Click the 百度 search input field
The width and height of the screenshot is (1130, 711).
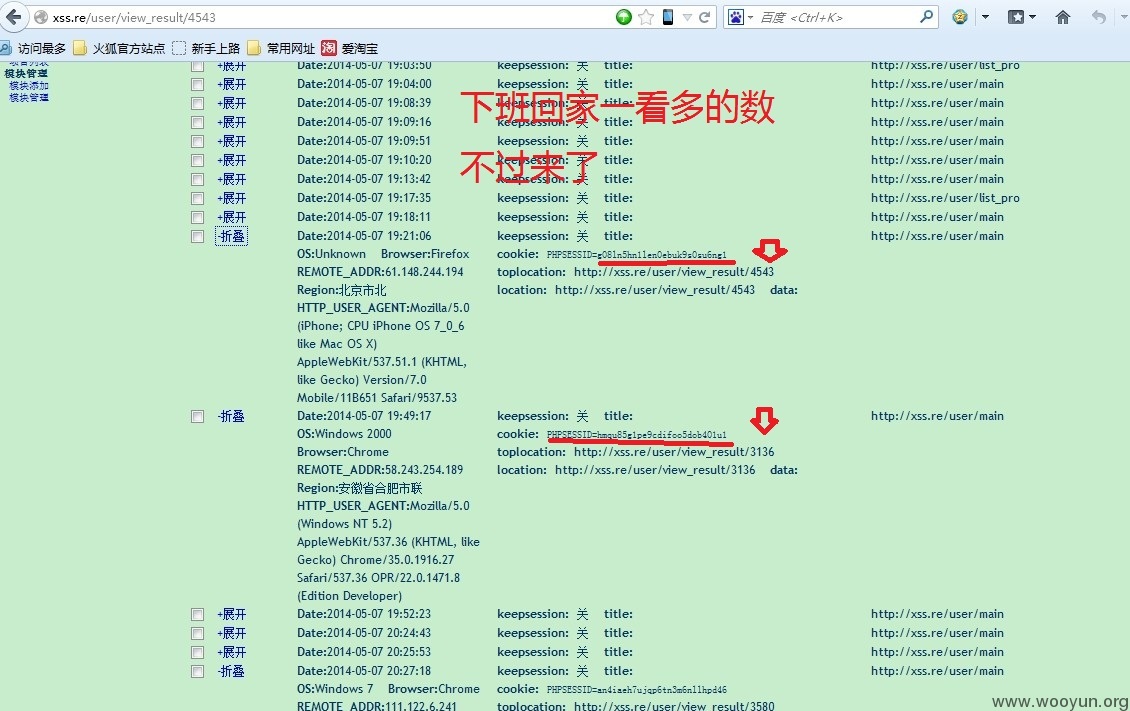pos(838,17)
